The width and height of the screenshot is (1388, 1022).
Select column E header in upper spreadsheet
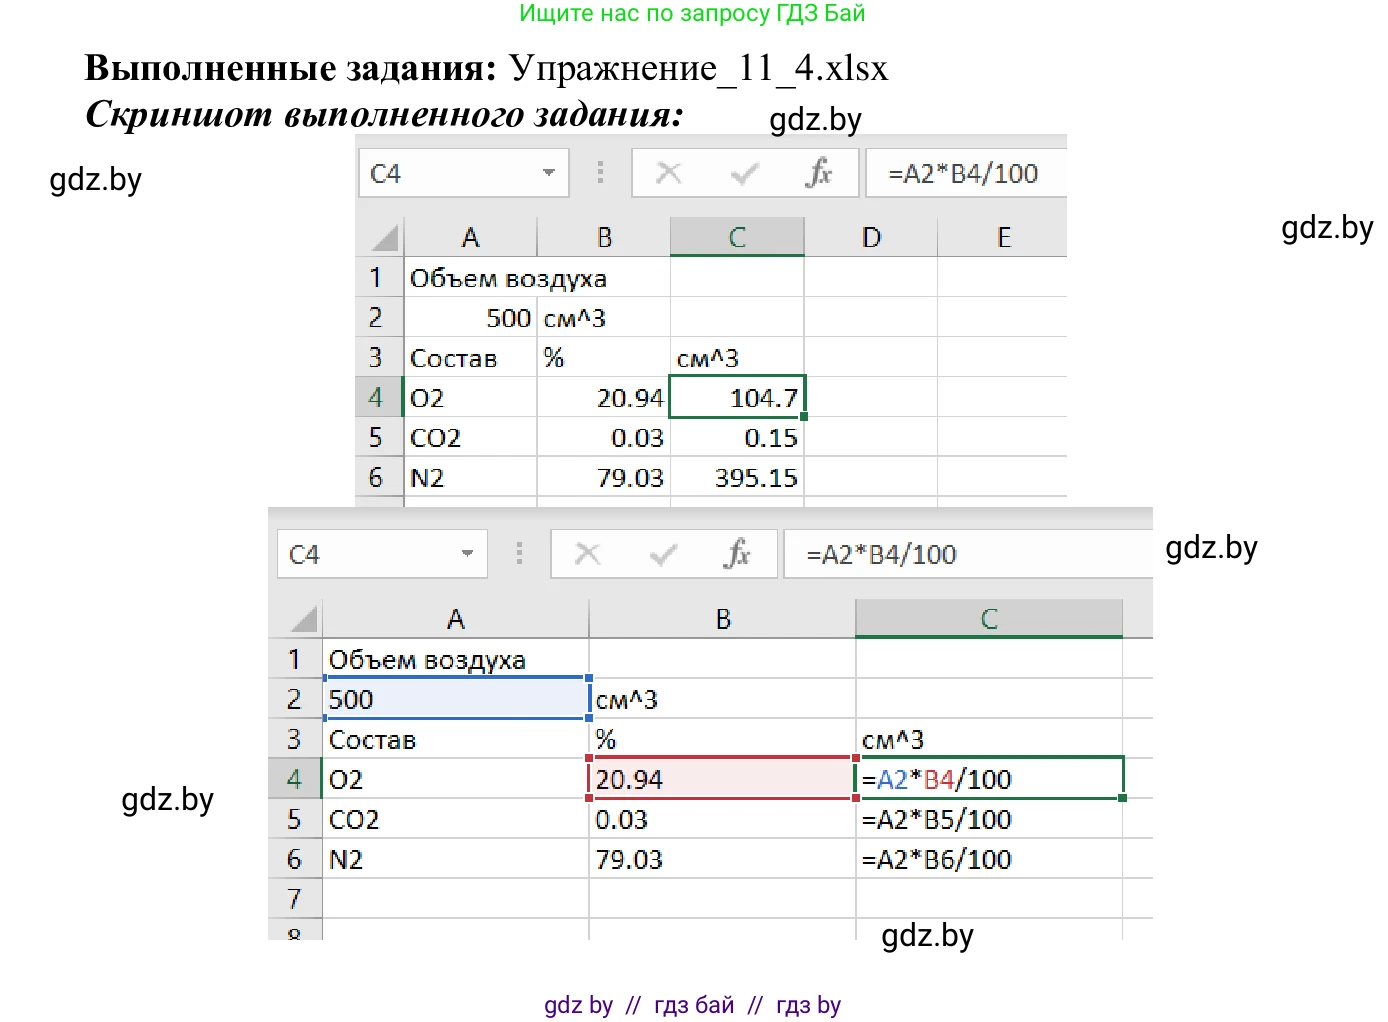pos(1003,237)
